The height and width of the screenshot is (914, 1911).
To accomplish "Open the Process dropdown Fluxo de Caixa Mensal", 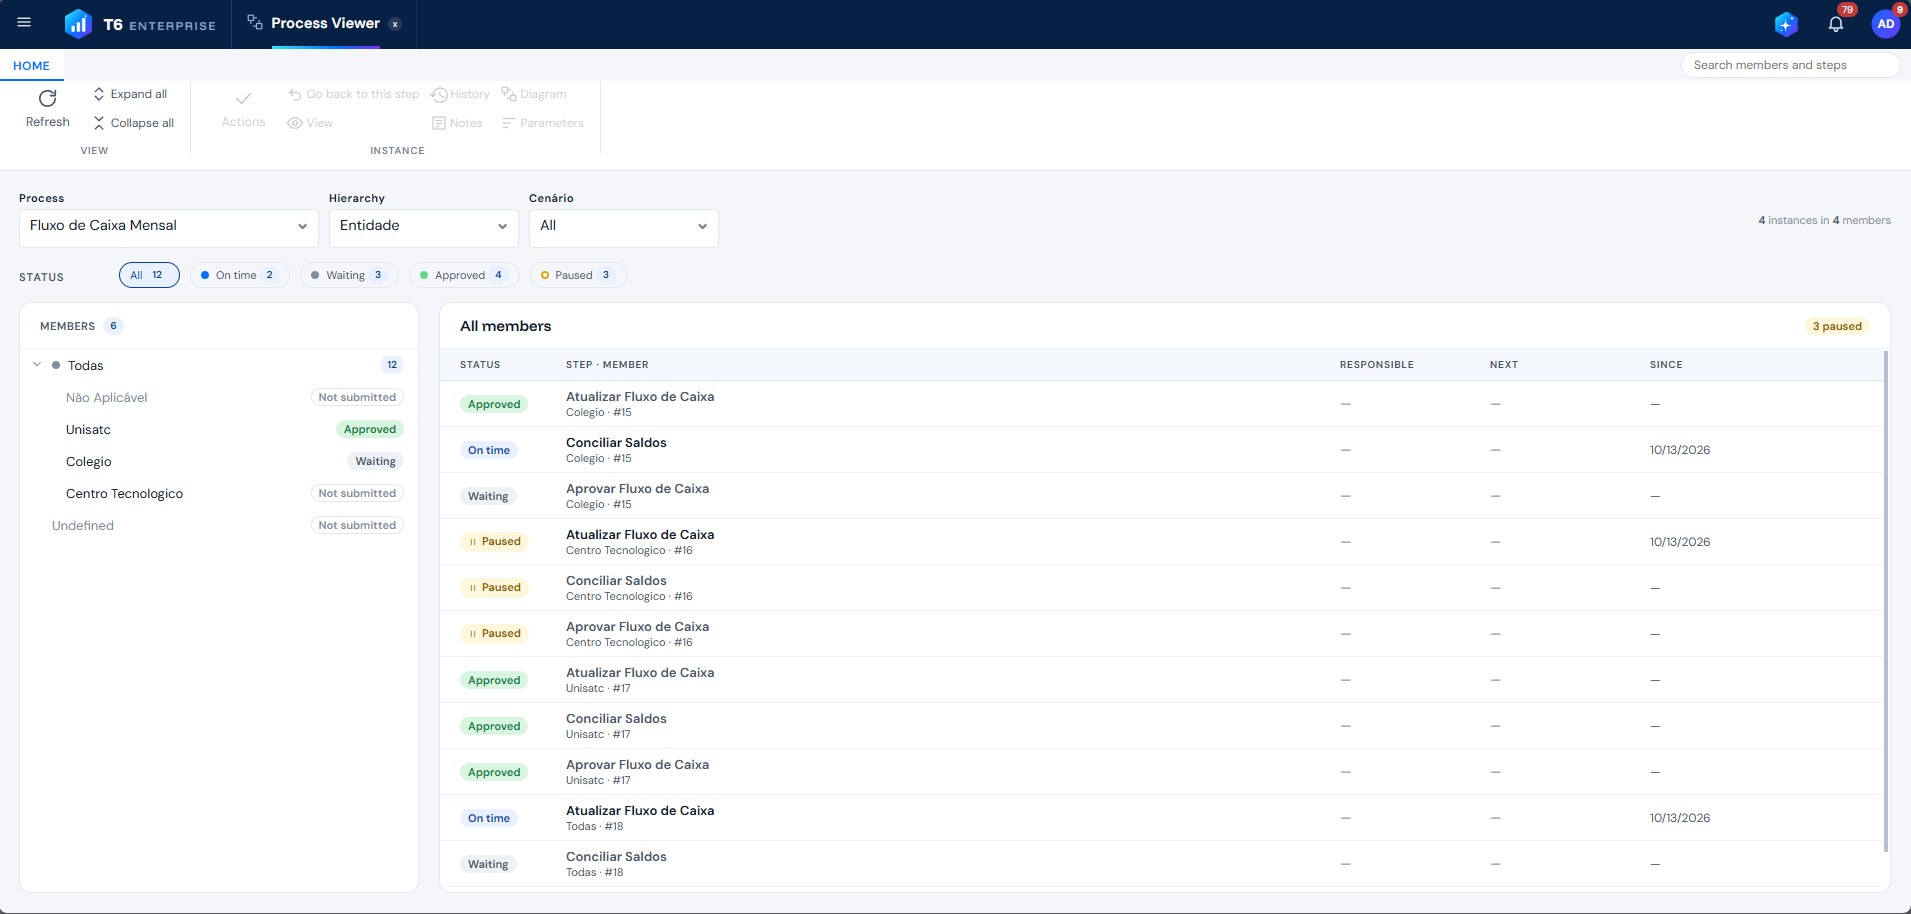I will click(169, 226).
